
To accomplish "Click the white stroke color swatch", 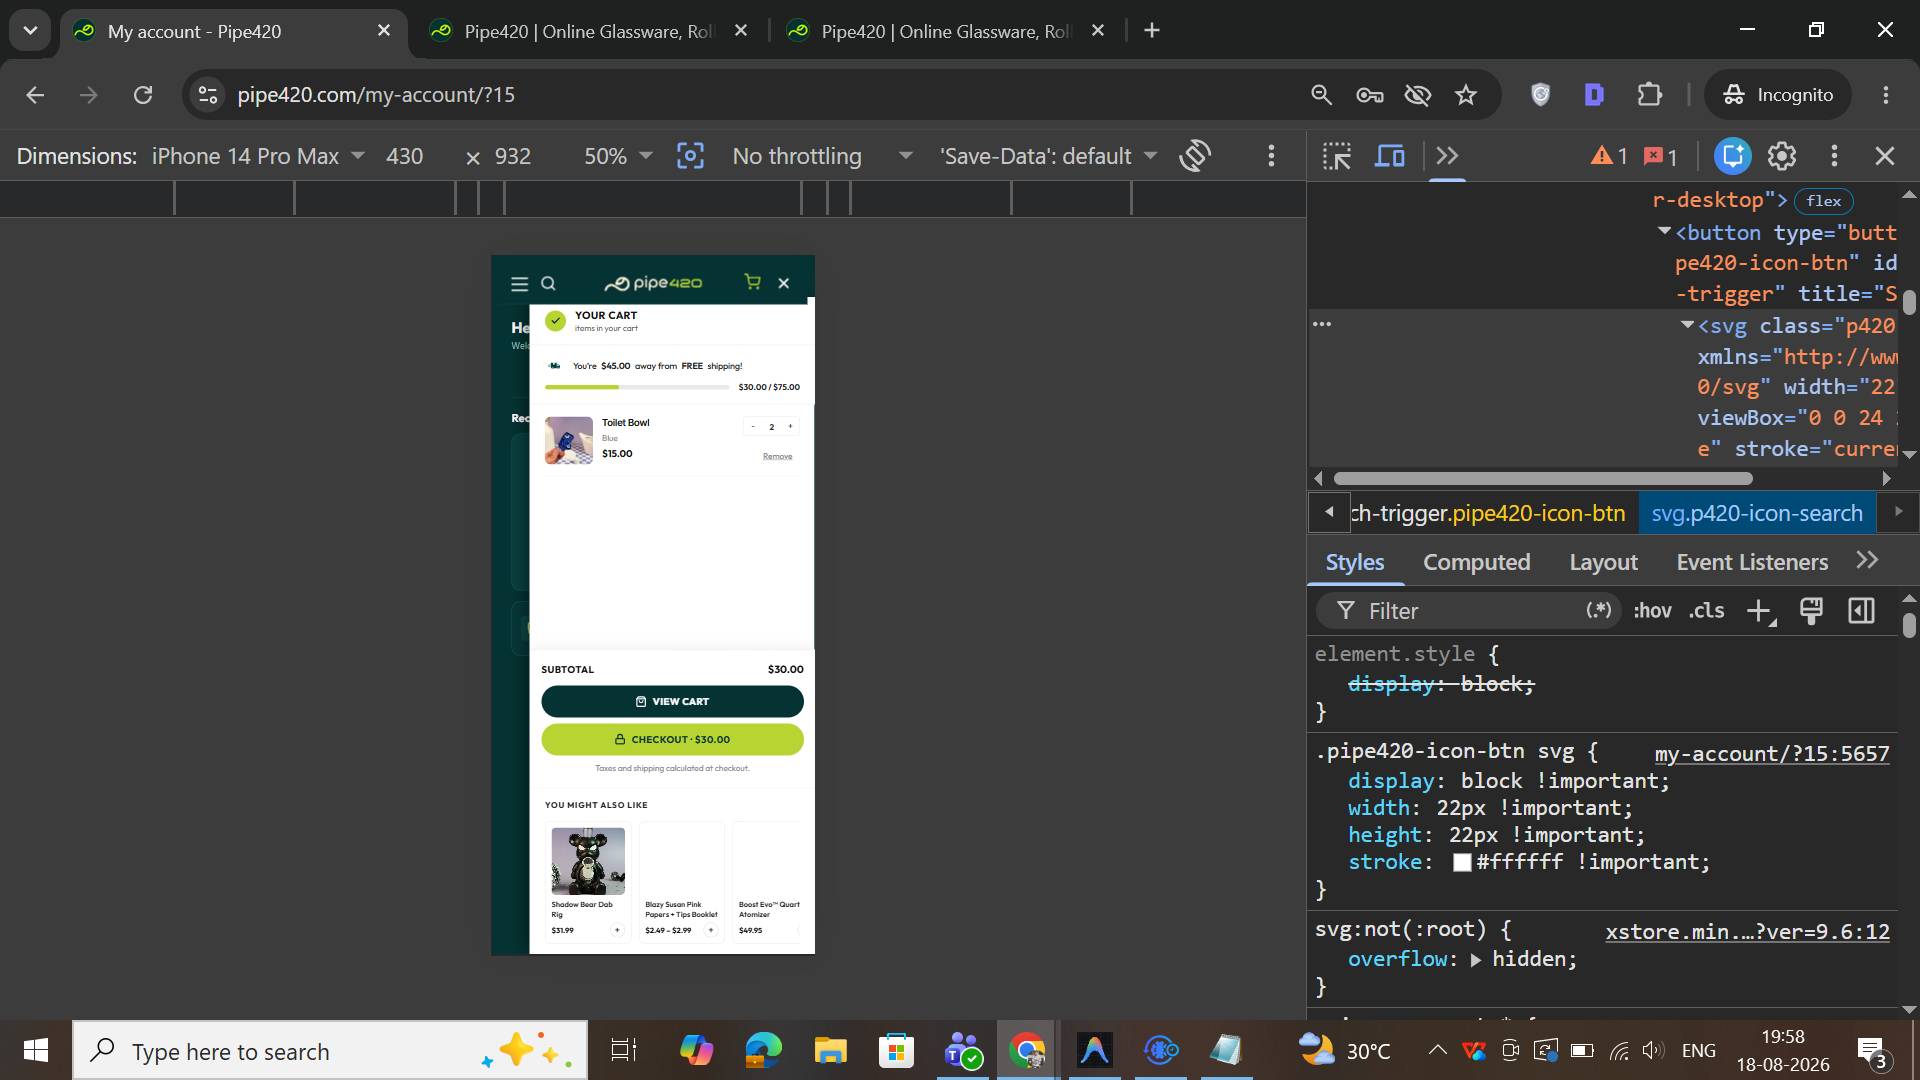I will (x=1462, y=863).
